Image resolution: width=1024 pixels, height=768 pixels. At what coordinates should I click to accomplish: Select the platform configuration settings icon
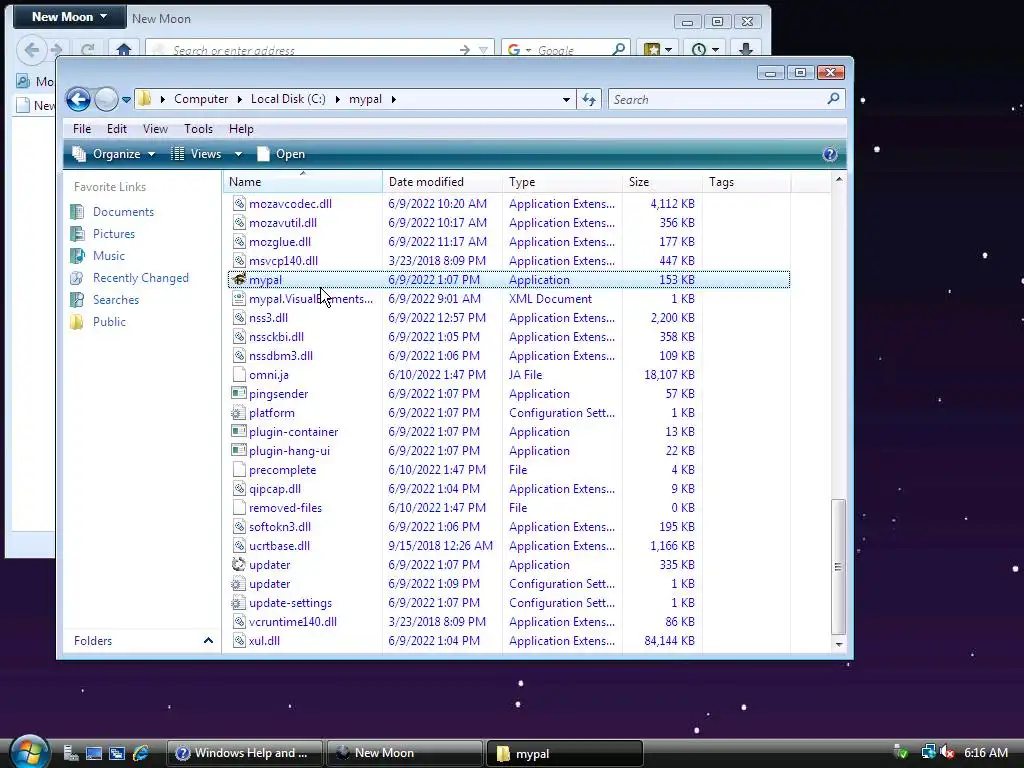[x=238, y=413]
